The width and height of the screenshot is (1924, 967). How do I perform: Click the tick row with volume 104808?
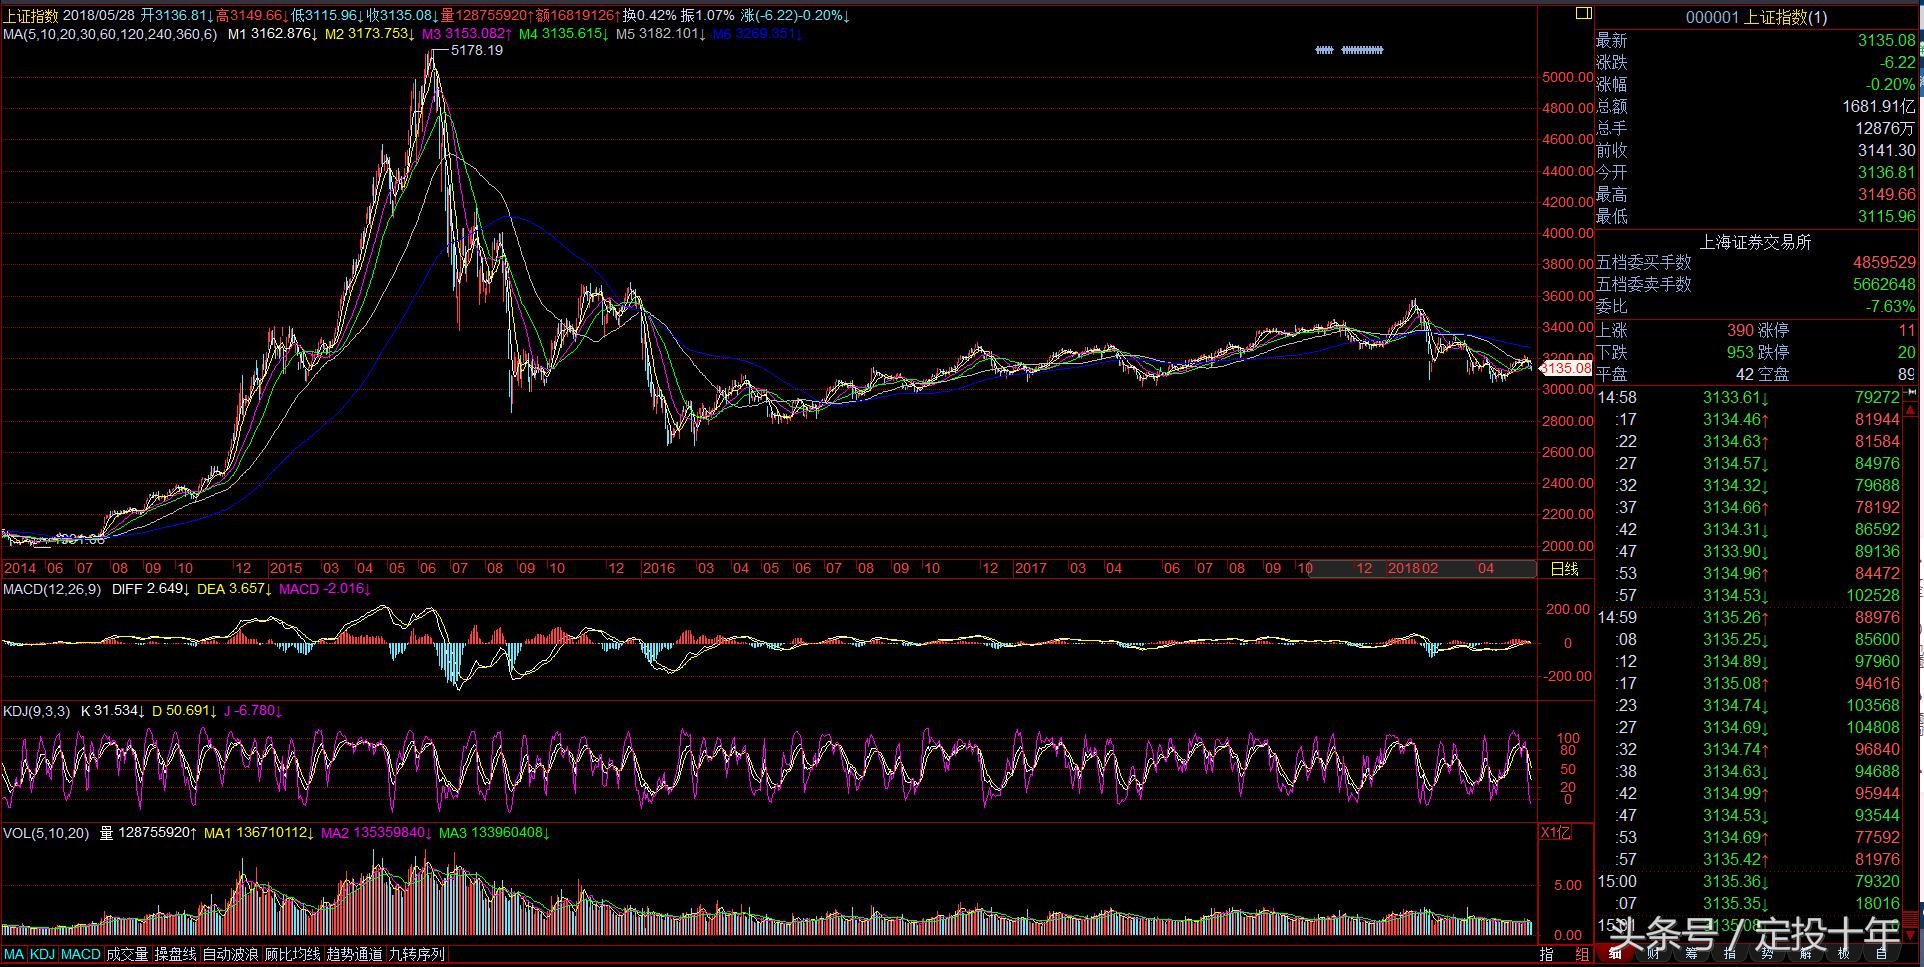tap(1749, 727)
